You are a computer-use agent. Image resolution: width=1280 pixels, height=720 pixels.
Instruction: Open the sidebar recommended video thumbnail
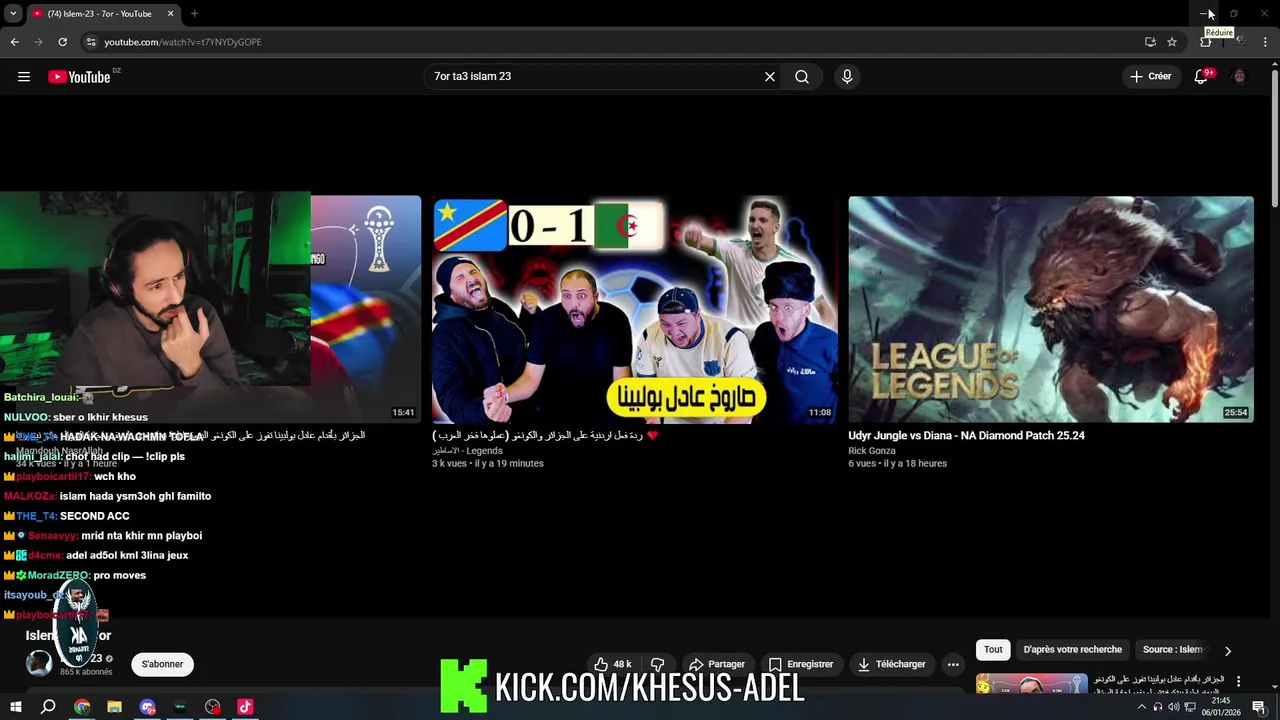click(1032, 683)
